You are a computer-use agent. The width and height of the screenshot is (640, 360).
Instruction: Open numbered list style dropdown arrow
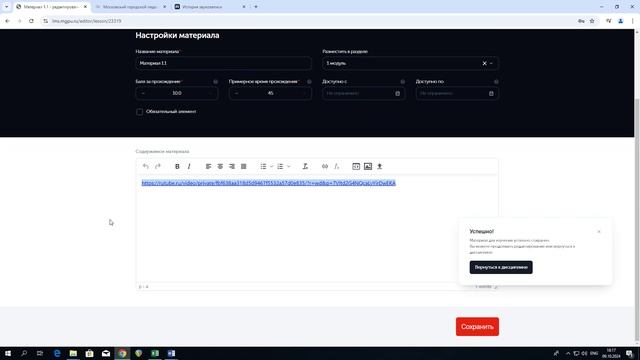[289, 166]
